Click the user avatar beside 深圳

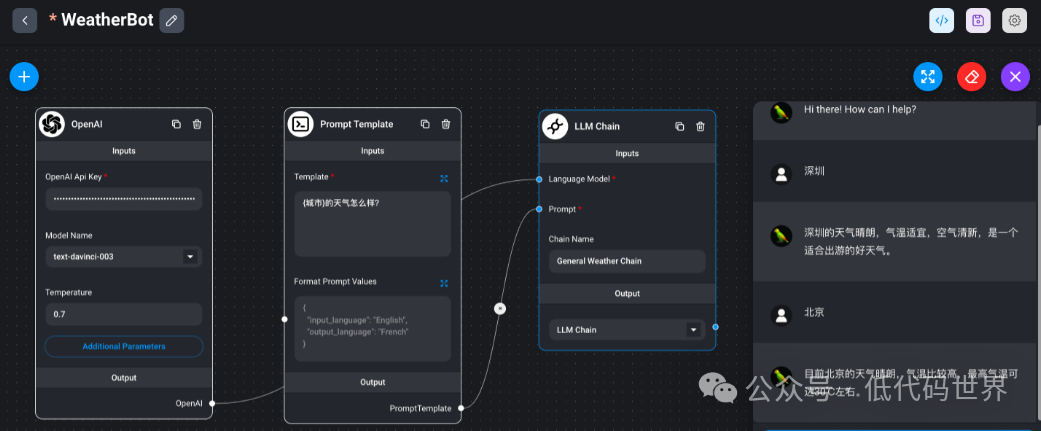click(781, 174)
